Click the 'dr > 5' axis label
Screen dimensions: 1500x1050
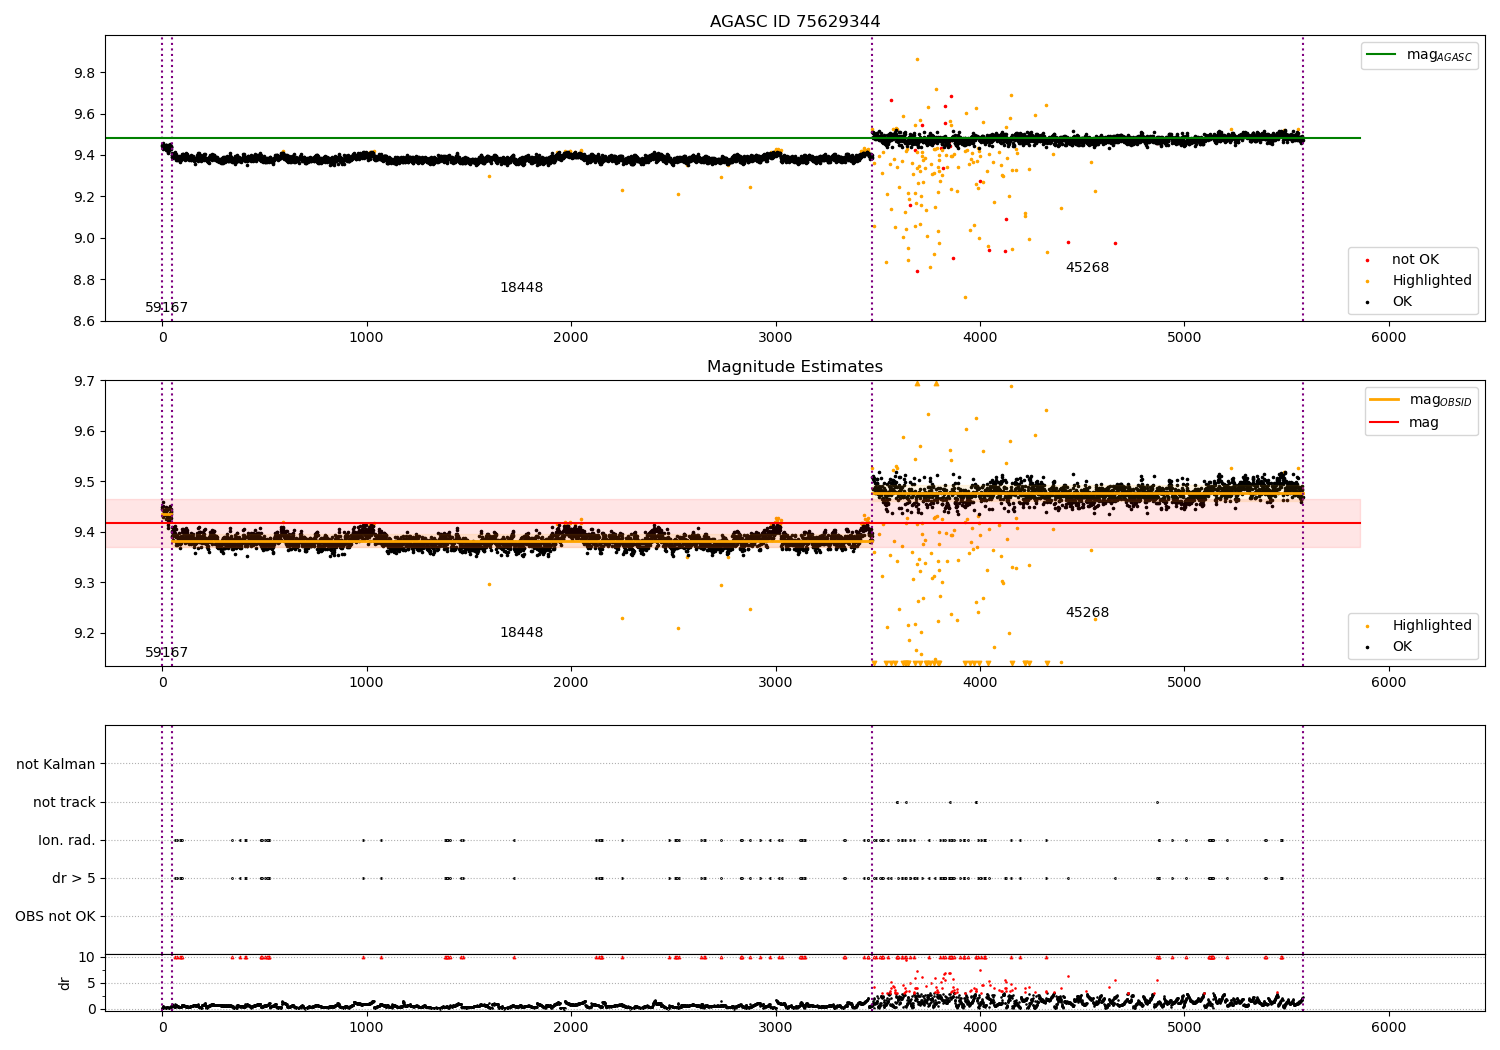[x=74, y=878]
